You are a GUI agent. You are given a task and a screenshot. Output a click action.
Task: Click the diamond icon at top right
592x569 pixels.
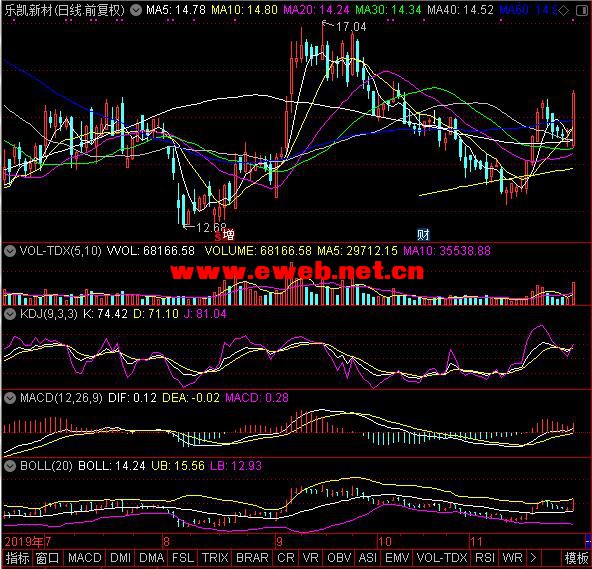pyautogui.click(x=563, y=11)
